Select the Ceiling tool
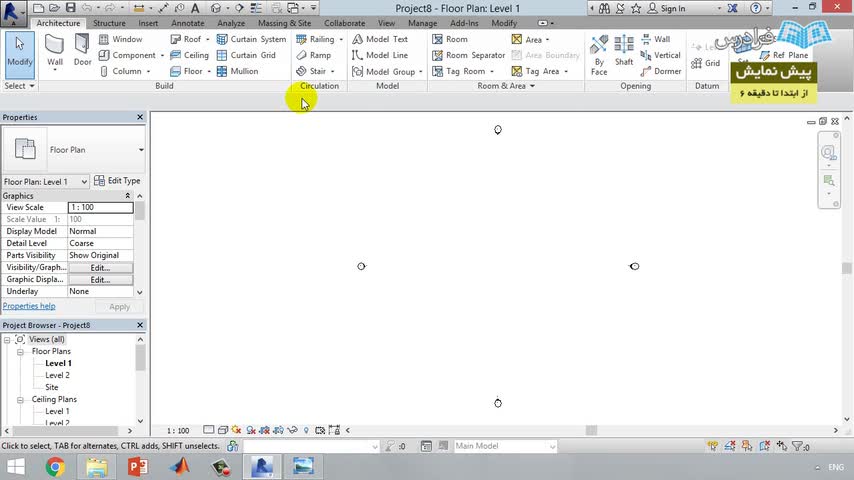Image resolution: width=854 pixels, height=480 pixels. point(190,55)
